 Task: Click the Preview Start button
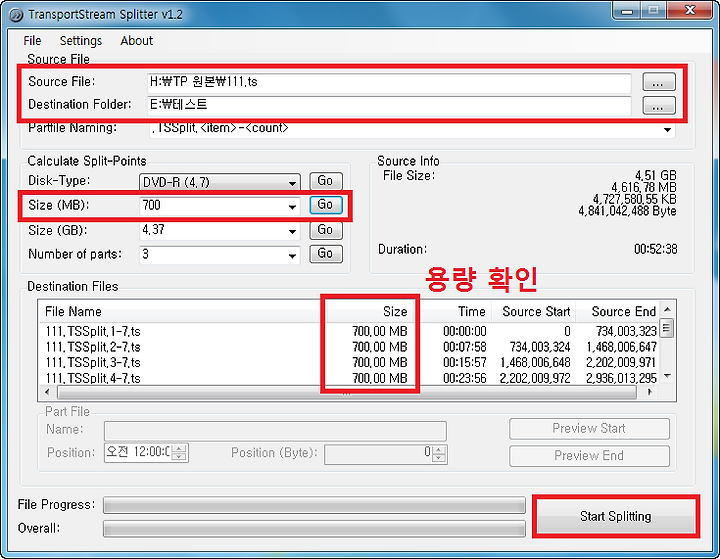589,429
